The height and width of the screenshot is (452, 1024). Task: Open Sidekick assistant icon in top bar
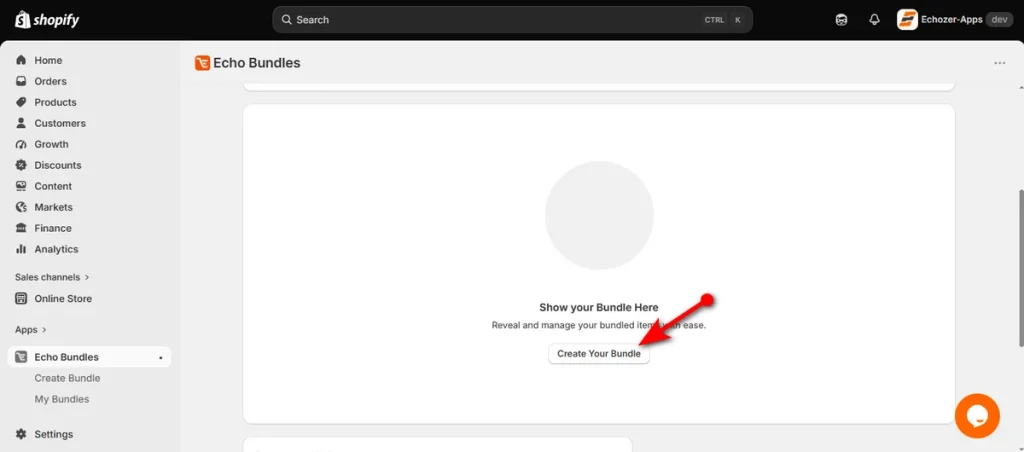point(841,20)
